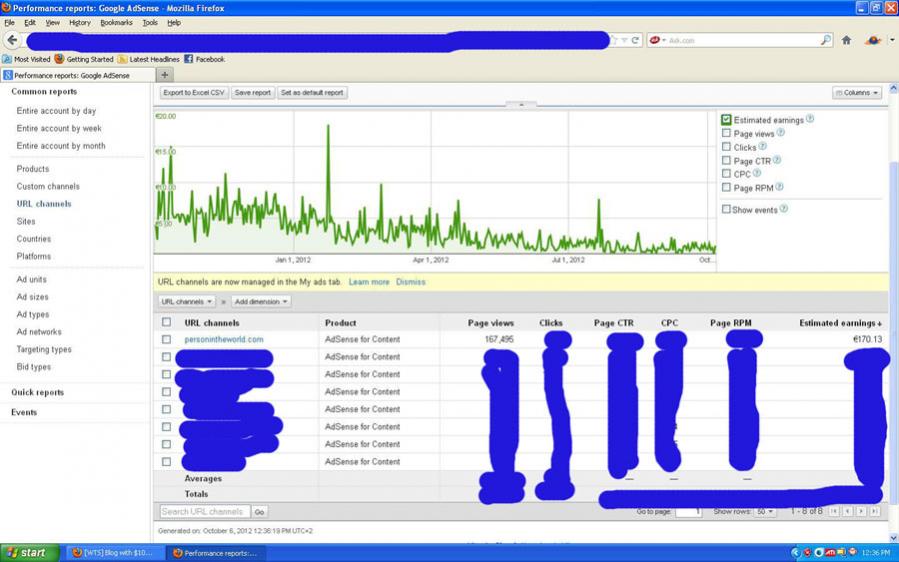Viewport: 899px width, 562px height.
Task: Open help icon next to Estimated earnings
Action: [x=810, y=119]
